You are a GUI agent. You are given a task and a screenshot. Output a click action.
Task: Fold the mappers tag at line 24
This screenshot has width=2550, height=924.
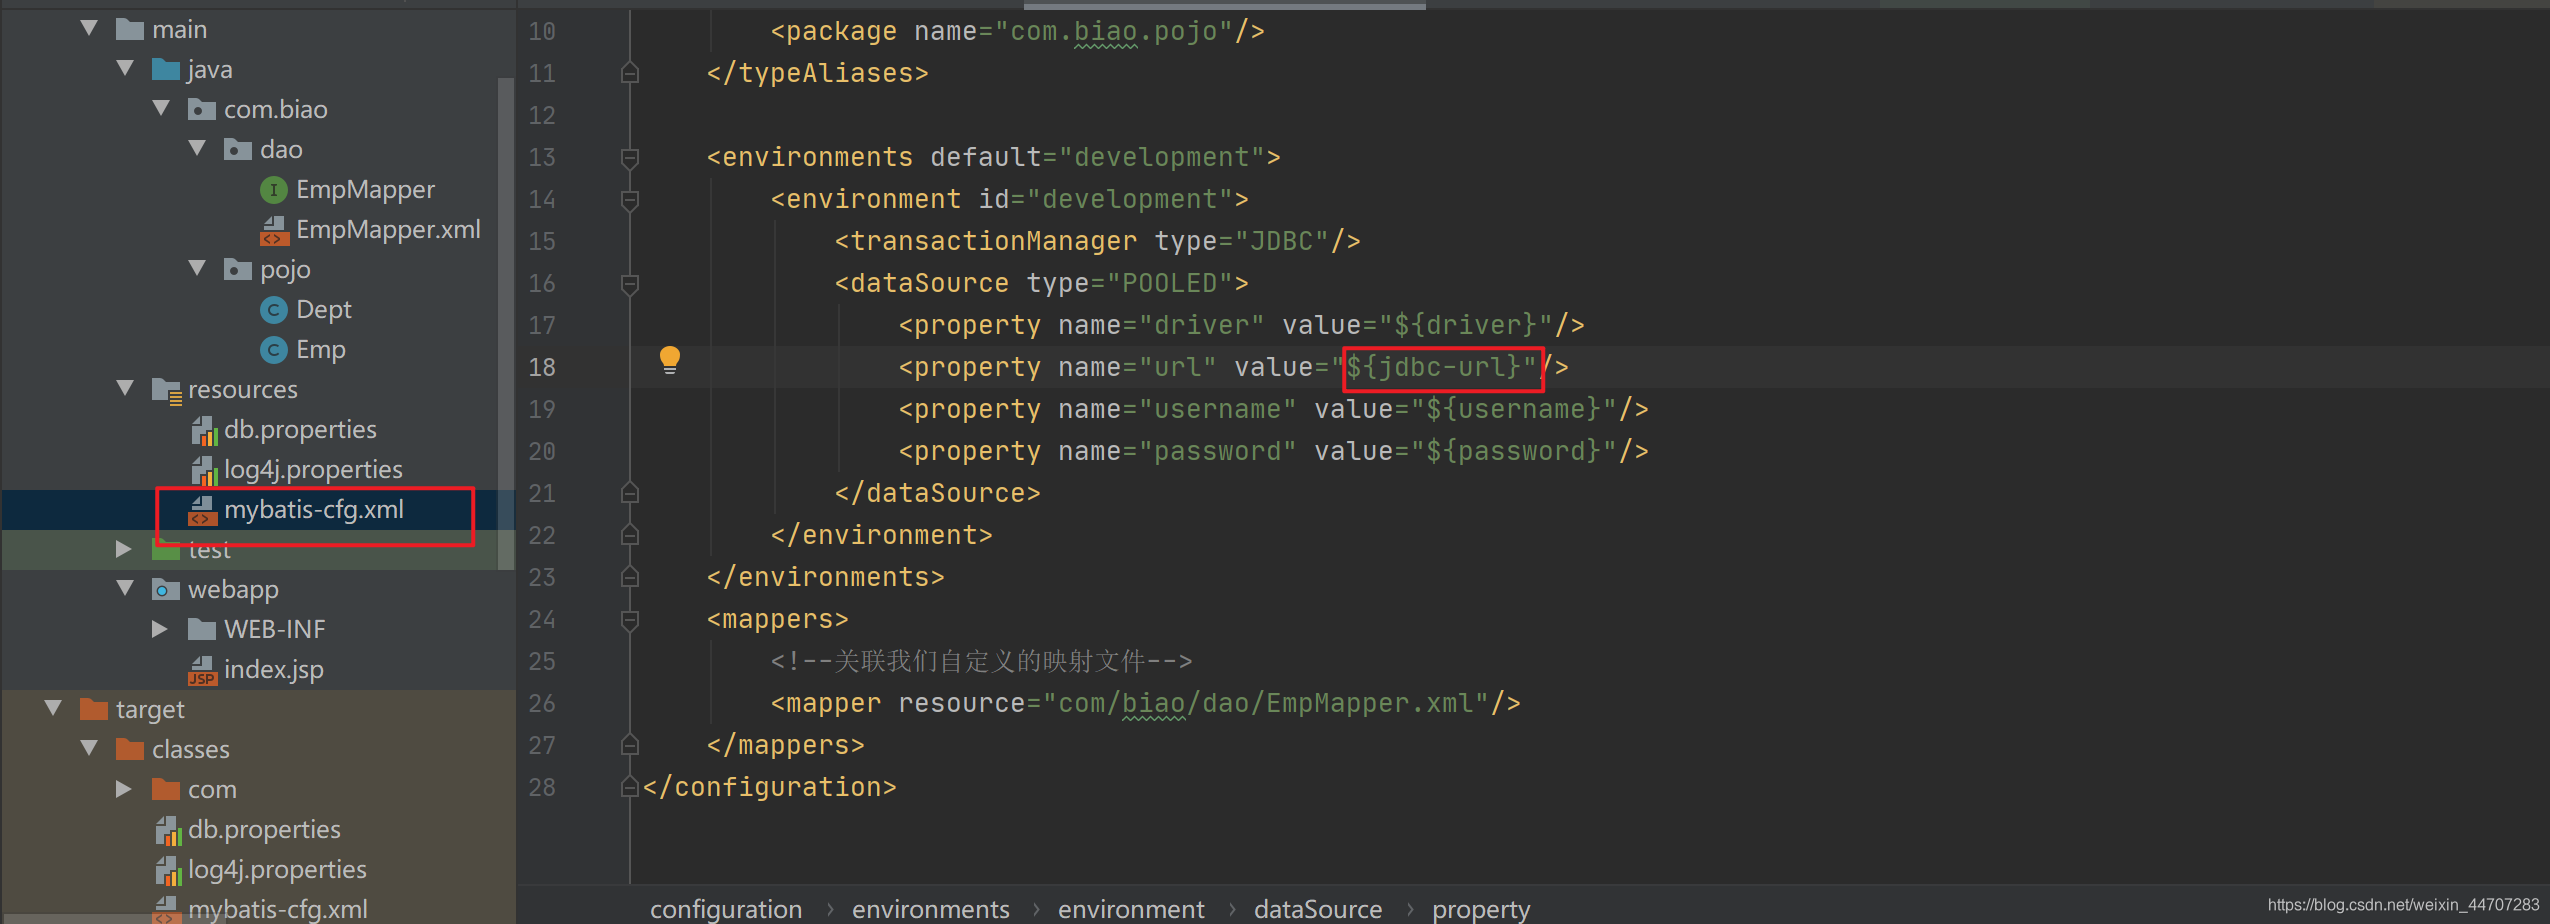(630, 620)
